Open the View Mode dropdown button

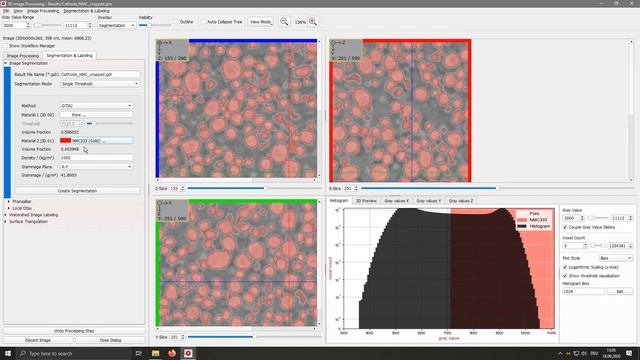click(x=260, y=22)
